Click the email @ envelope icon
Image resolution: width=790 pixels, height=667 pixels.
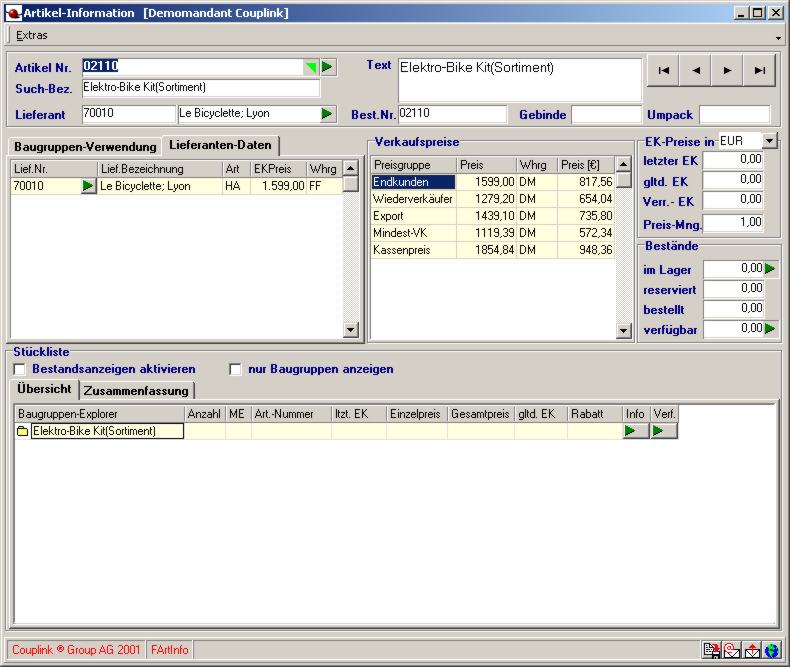tap(732, 651)
